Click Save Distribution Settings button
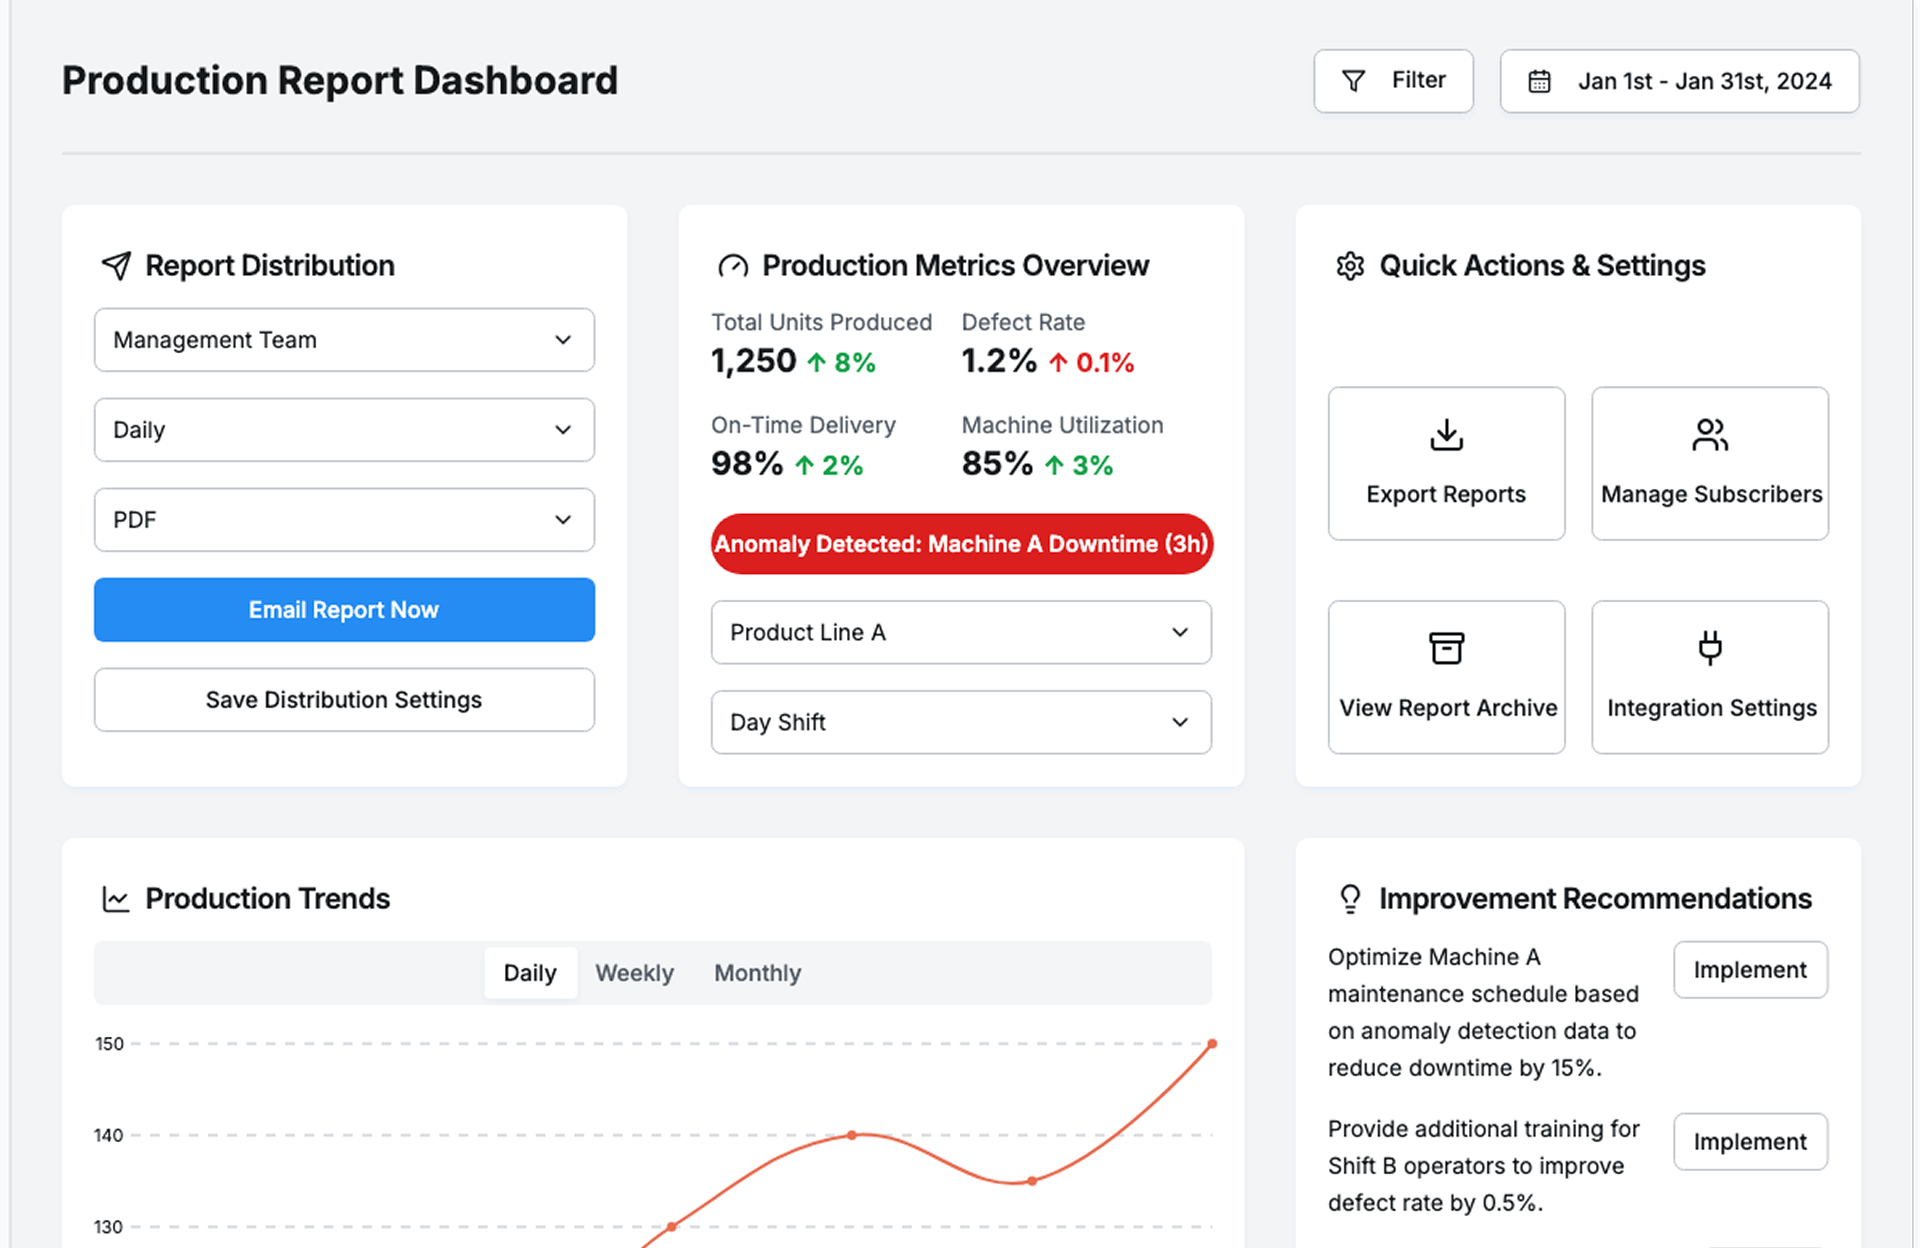Viewport: 1920px width, 1248px height. click(x=344, y=700)
